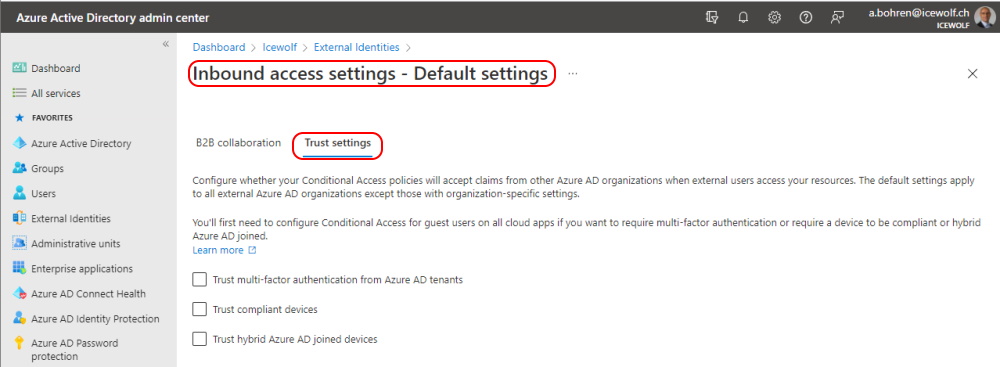Select the Trust settings tab
Viewport: 1000px width, 367px height.
click(x=337, y=143)
